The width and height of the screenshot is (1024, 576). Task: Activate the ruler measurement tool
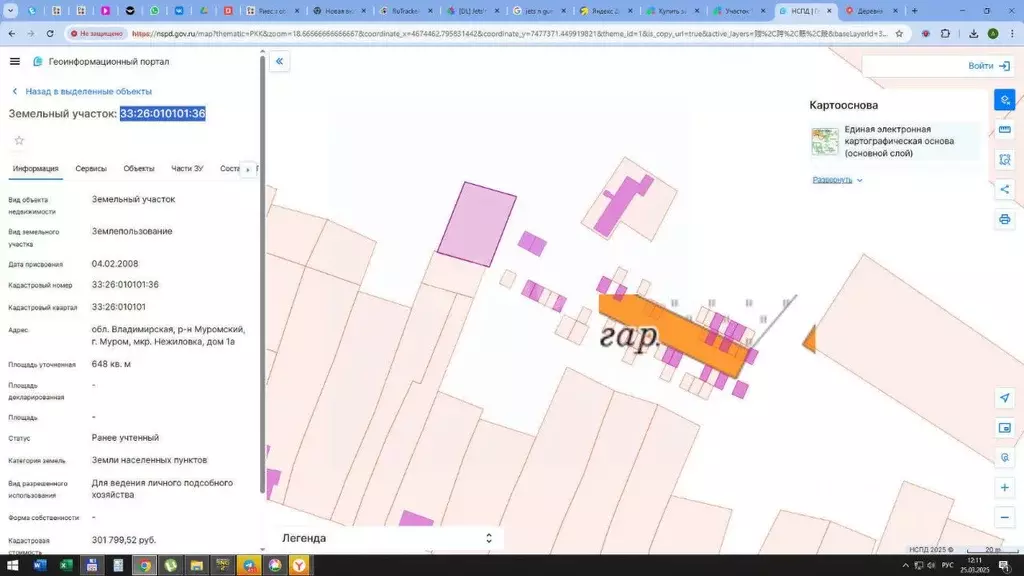pyautogui.click(x=1005, y=130)
